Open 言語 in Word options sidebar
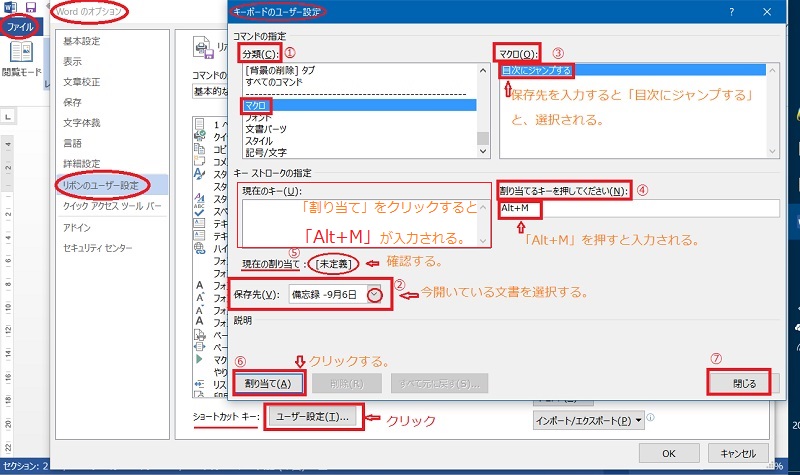Screen dimensions: 800x475 pyautogui.click(x=72, y=143)
